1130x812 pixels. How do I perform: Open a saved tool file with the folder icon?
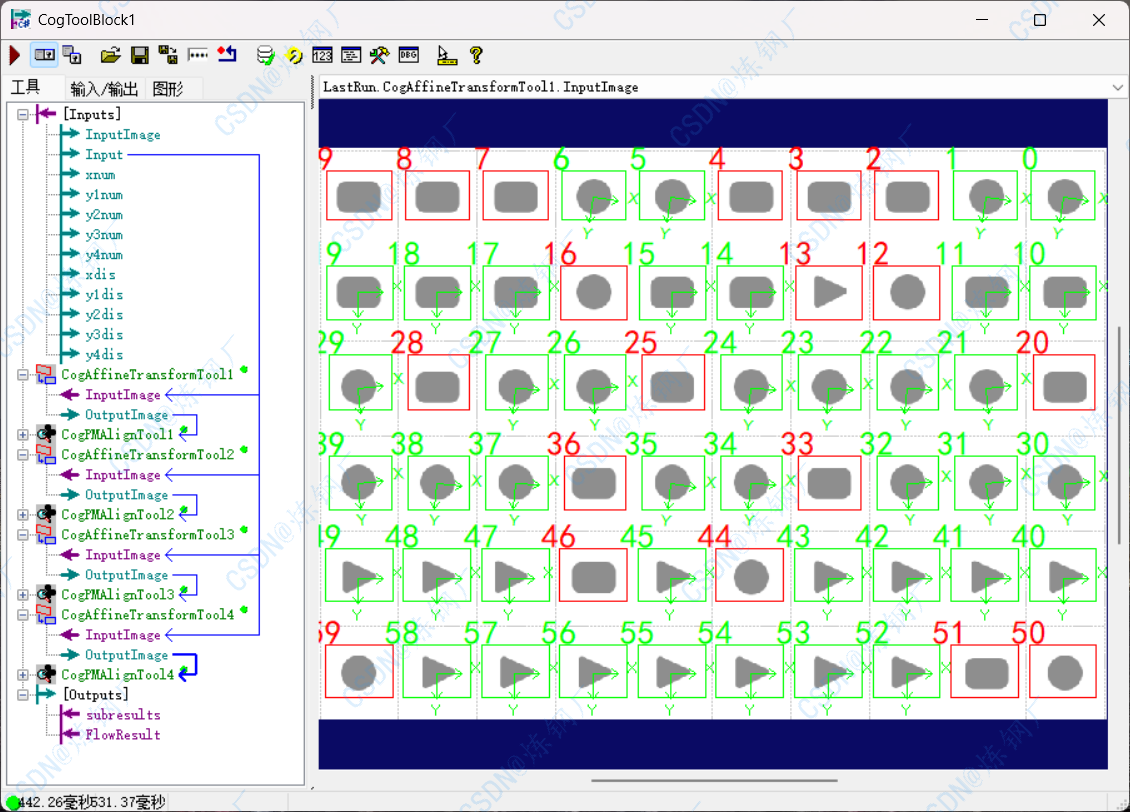click(x=110, y=55)
